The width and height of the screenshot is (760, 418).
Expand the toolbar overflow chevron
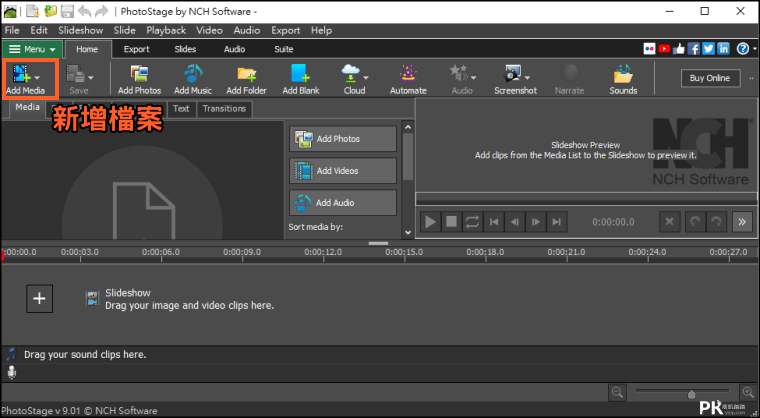click(752, 78)
